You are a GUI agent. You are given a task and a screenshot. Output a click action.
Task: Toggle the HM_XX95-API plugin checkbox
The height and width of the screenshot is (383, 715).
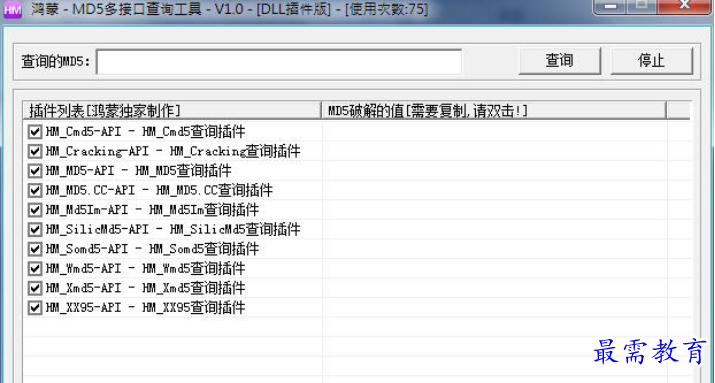[x=35, y=308]
